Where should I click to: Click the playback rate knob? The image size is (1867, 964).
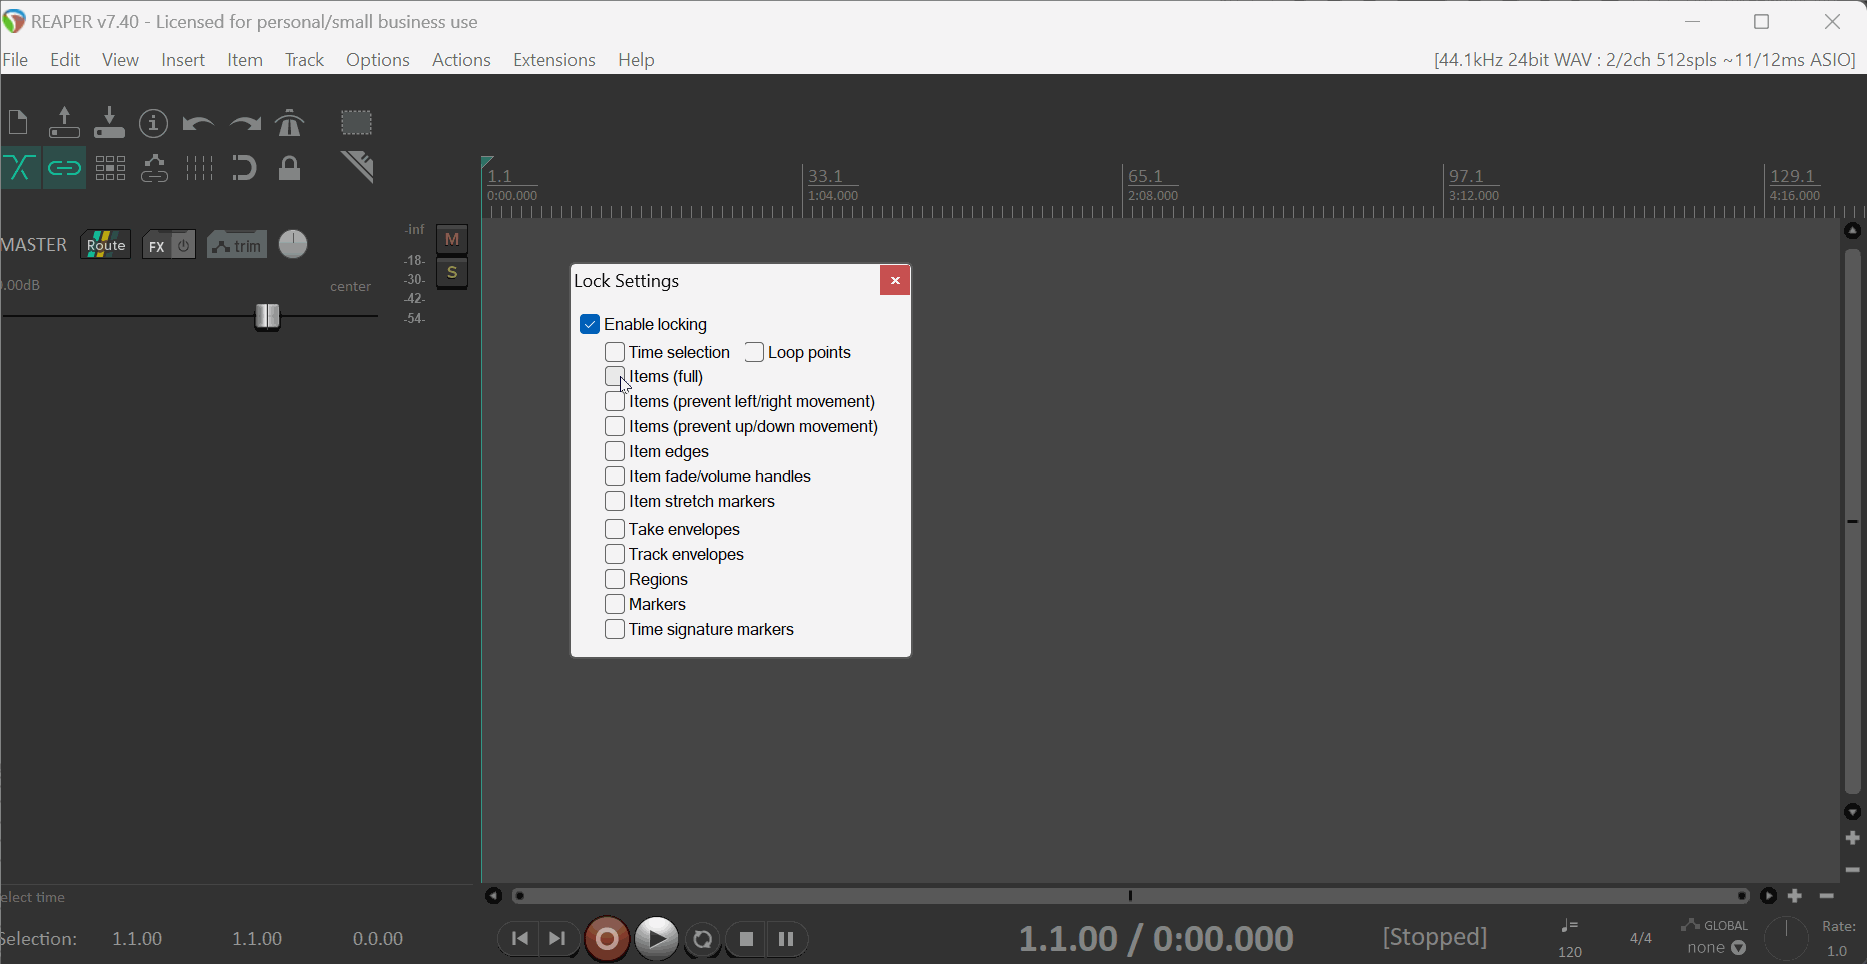coord(1786,939)
